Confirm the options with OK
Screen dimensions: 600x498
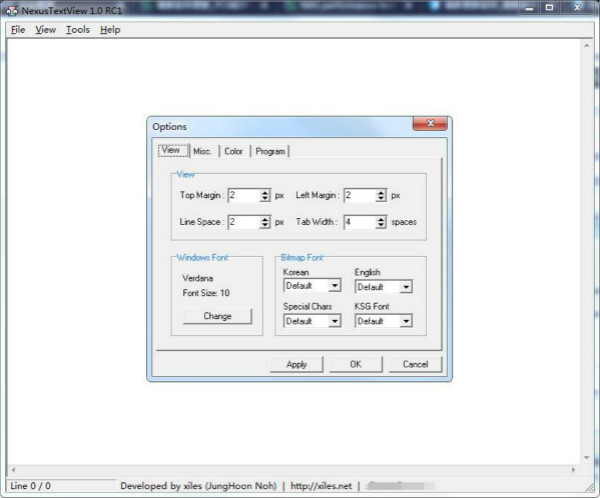point(355,364)
